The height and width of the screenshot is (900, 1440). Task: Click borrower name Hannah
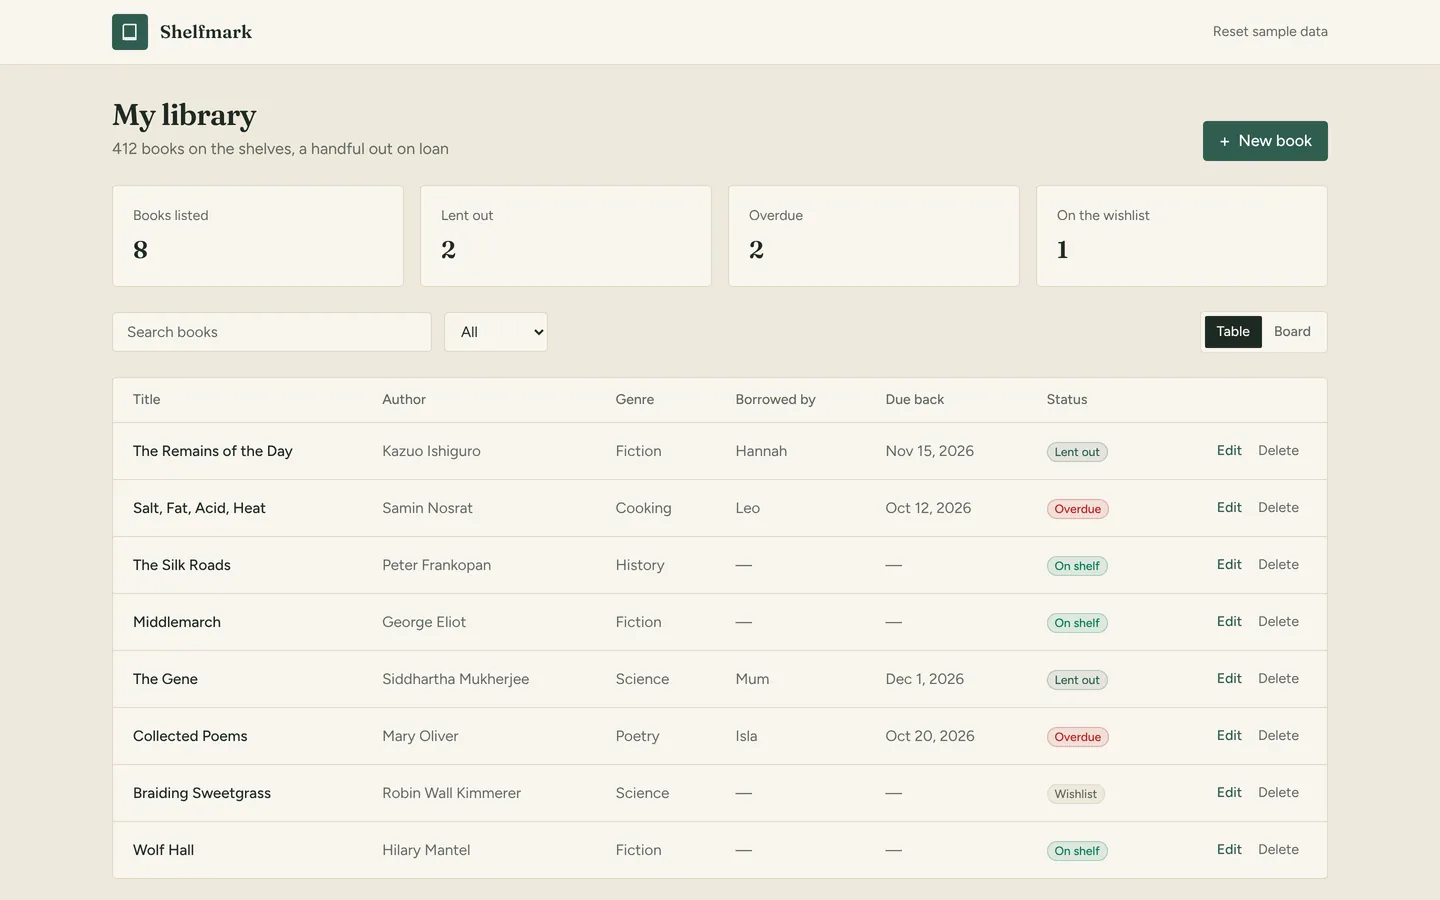click(x=761, y=451)
